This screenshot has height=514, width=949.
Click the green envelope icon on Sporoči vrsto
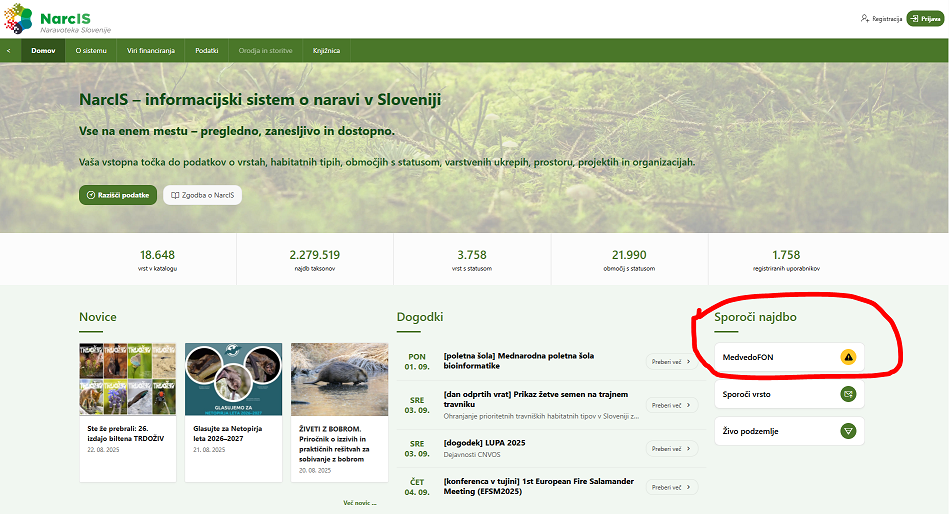pyautogui.click(x=848, y=394)
